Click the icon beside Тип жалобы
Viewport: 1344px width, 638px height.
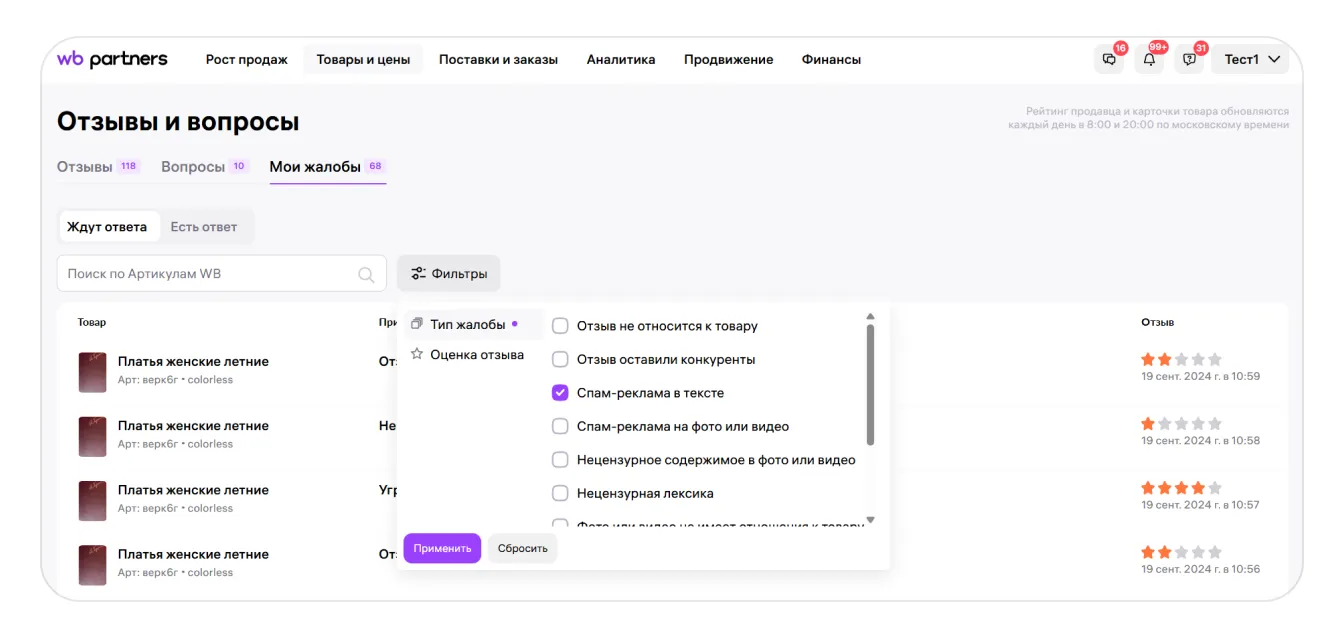[x=417, y=324]
